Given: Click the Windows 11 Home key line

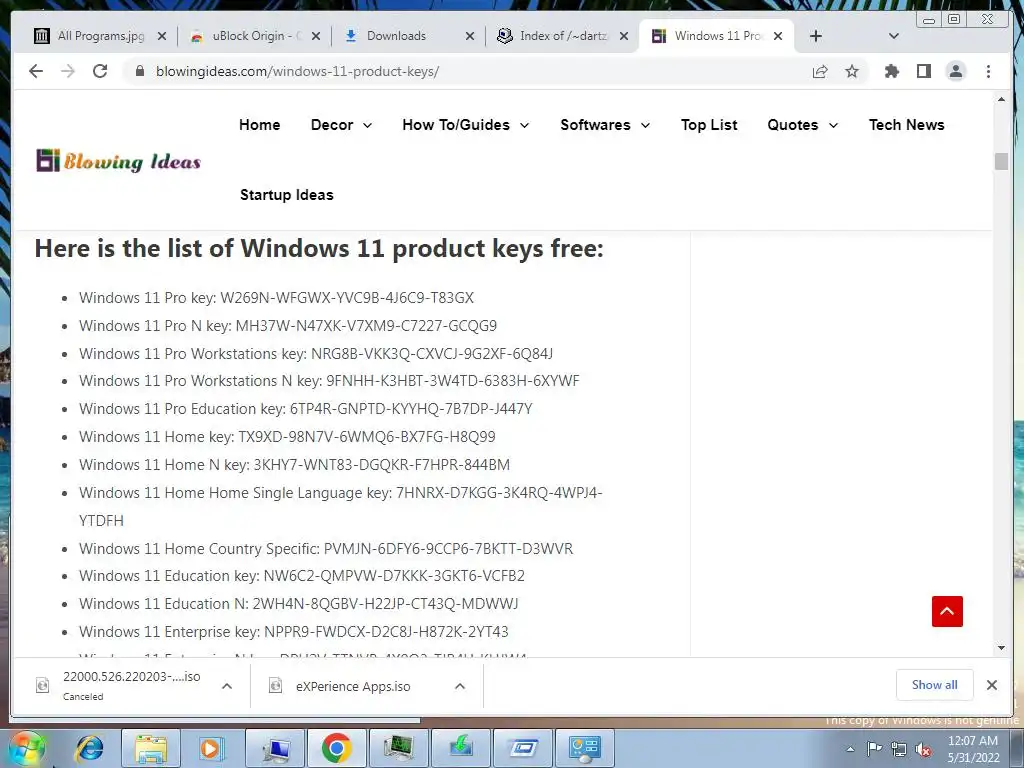Looking at the screenshot, I should coord(287,437).
